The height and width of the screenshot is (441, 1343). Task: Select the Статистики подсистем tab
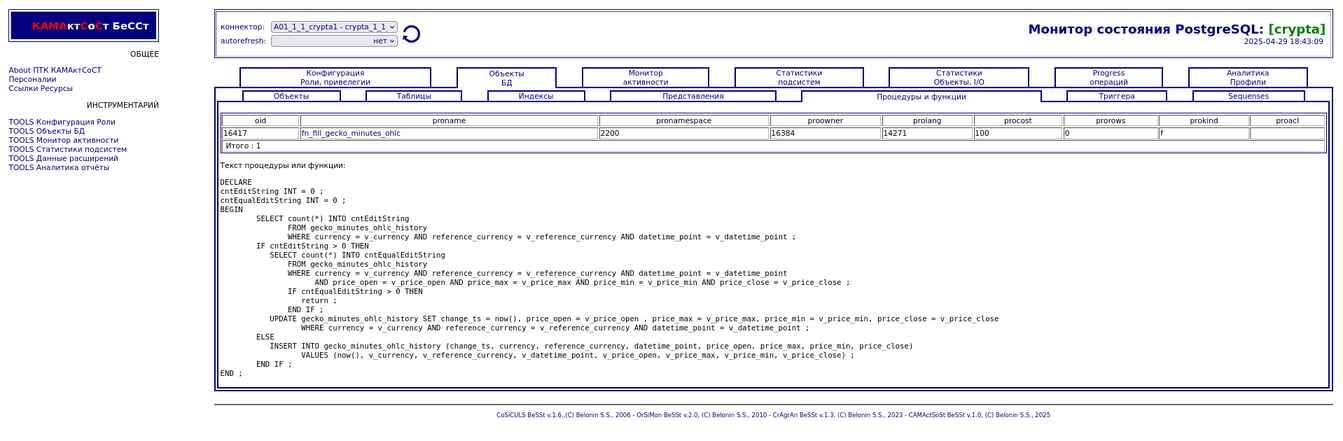coord(799,78)
